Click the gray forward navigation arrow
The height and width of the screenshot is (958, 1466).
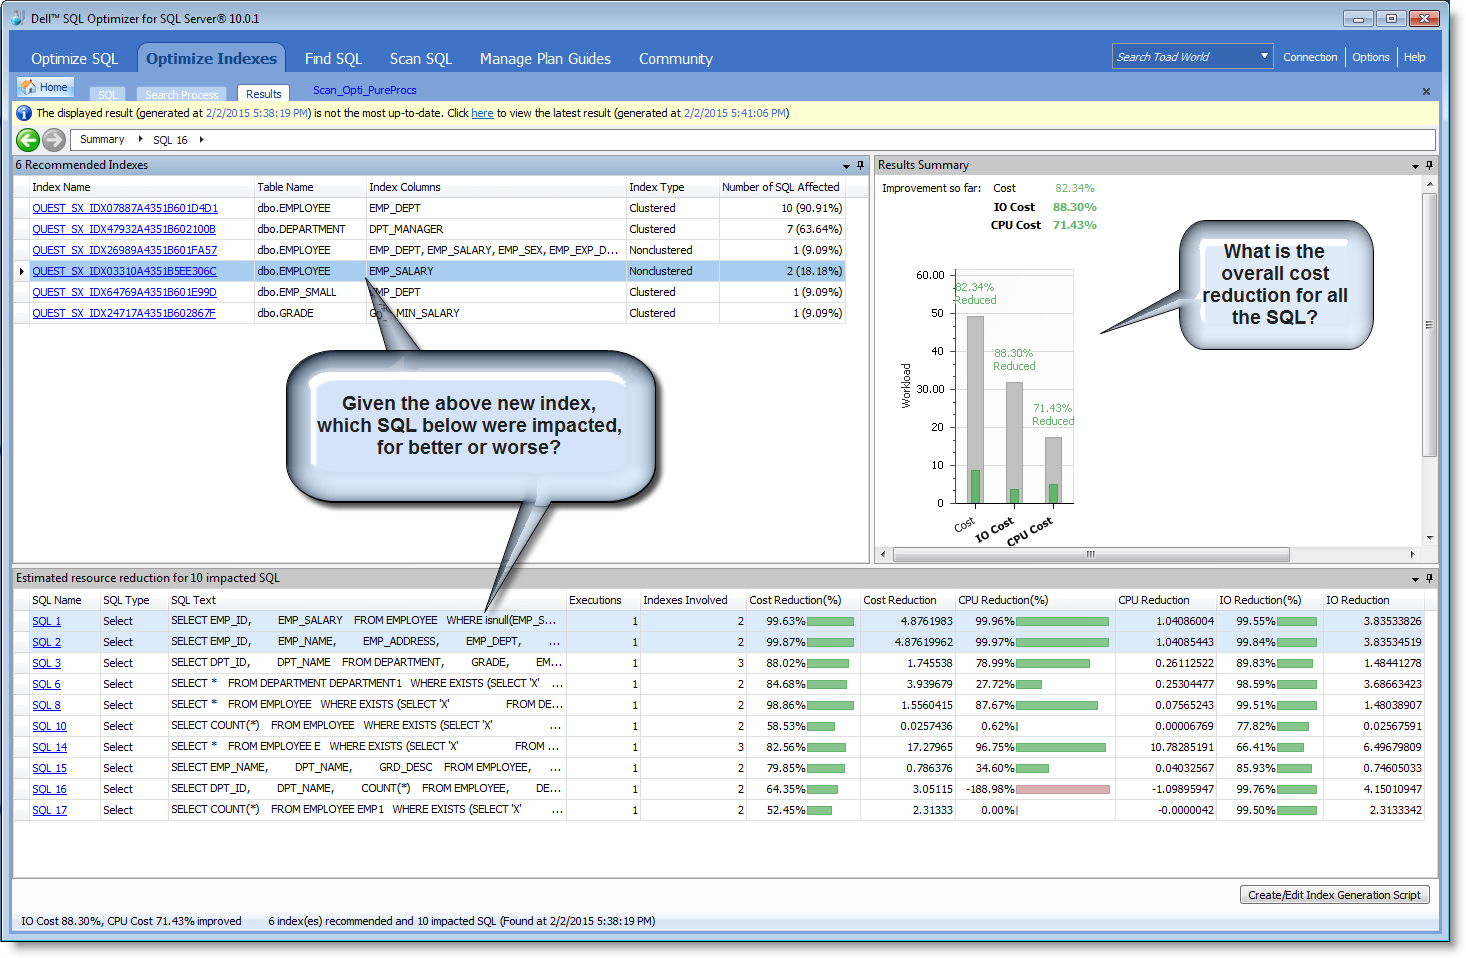(x=54, y=140)
